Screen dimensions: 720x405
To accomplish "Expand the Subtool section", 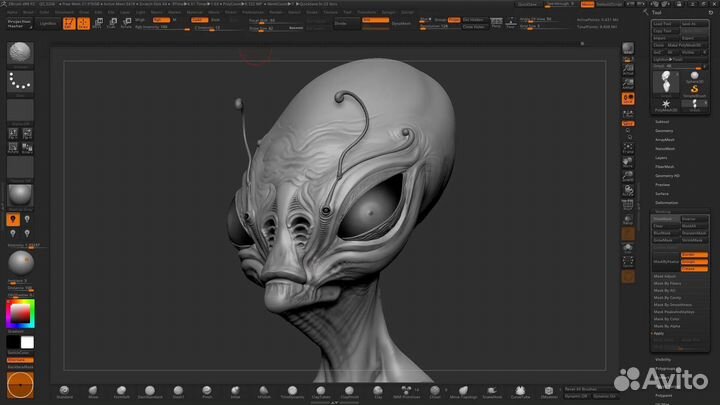I will (662, 121).
